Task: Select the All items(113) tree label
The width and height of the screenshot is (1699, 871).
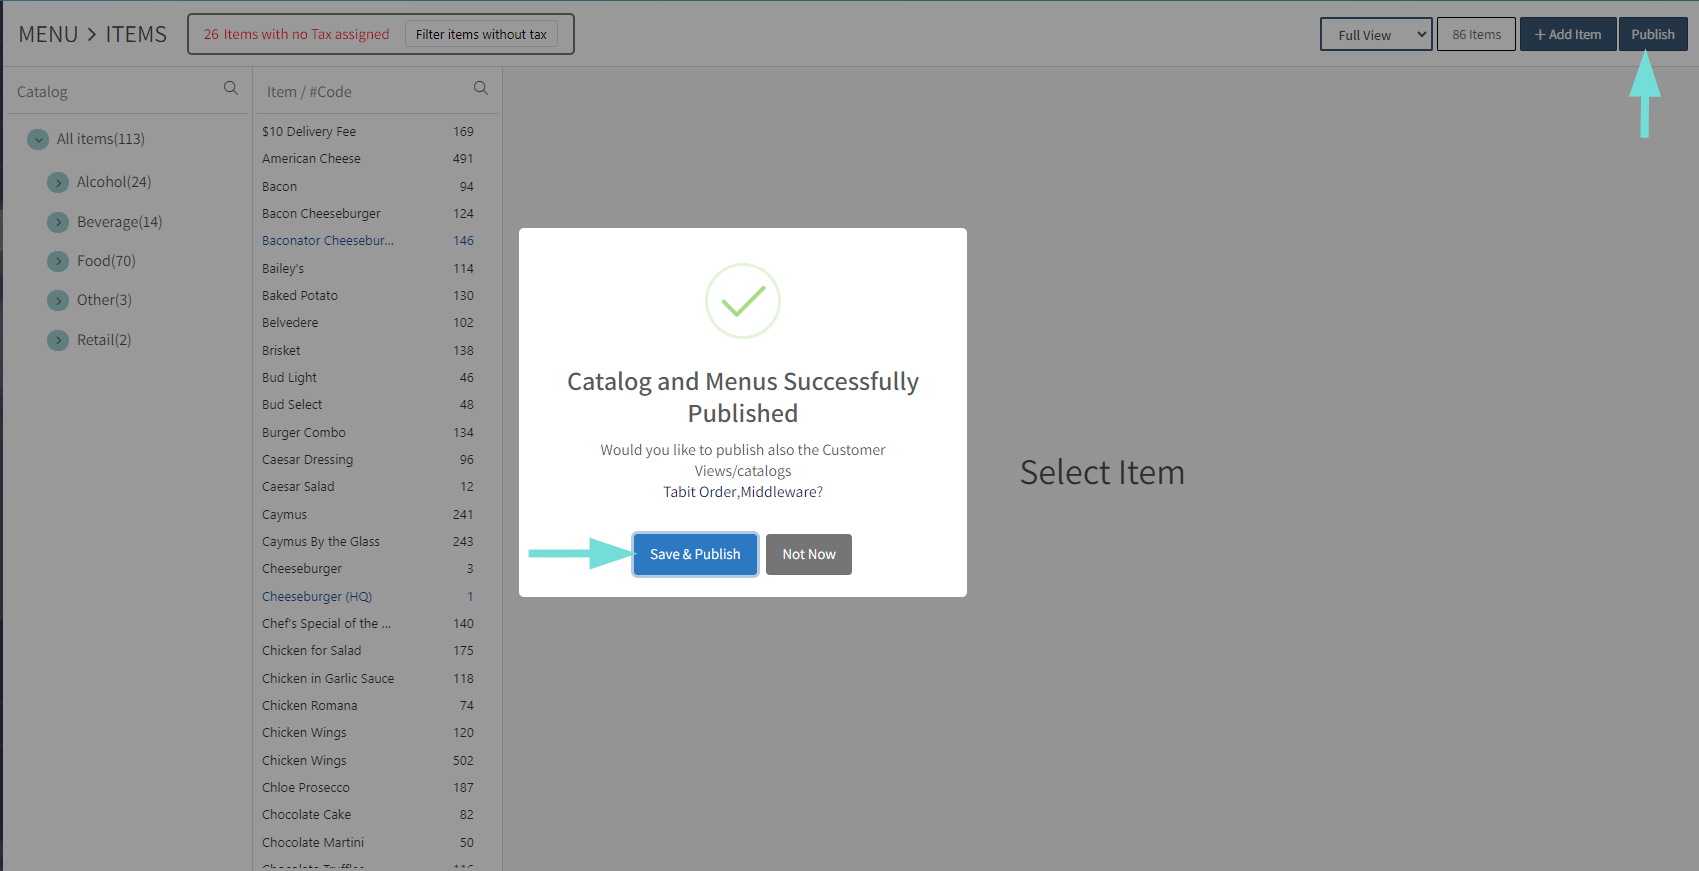Action: click(x=101, y=139)
